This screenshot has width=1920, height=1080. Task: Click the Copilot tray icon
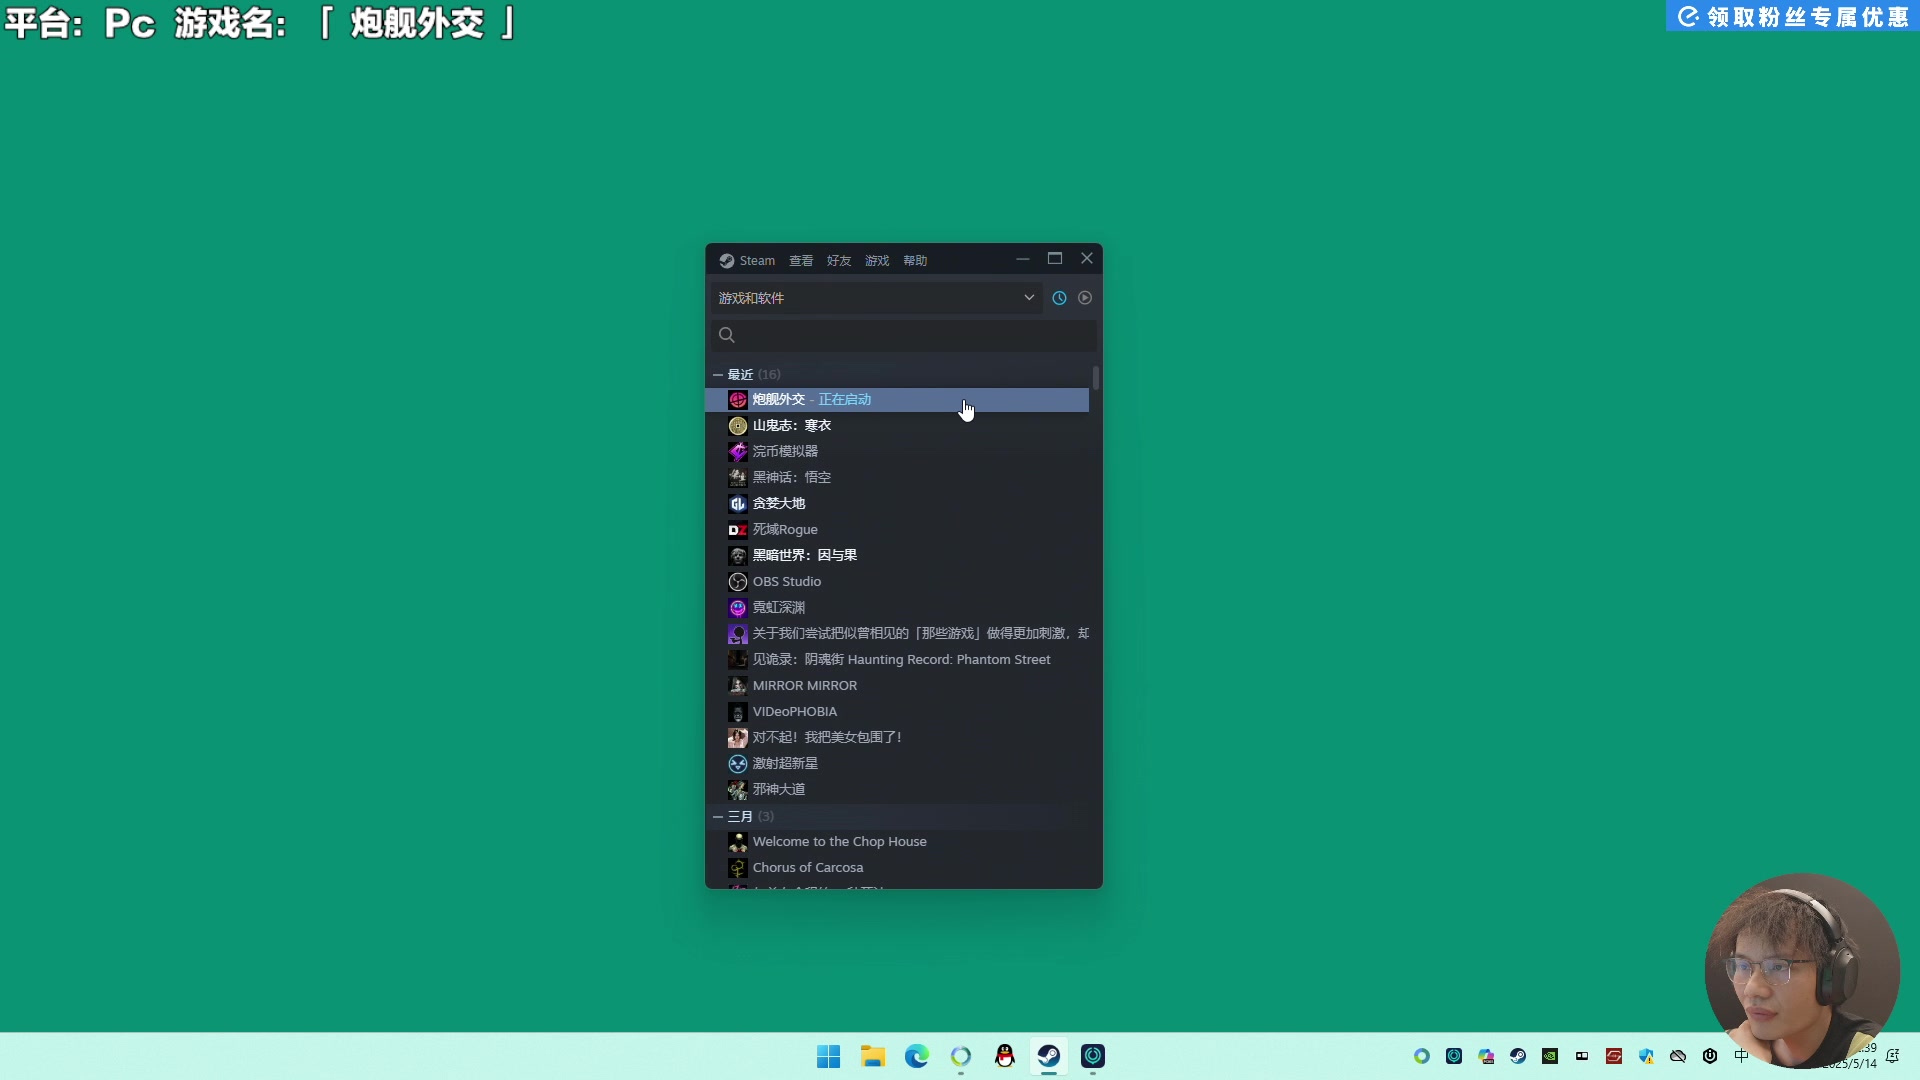[x=1486, y=1056]
